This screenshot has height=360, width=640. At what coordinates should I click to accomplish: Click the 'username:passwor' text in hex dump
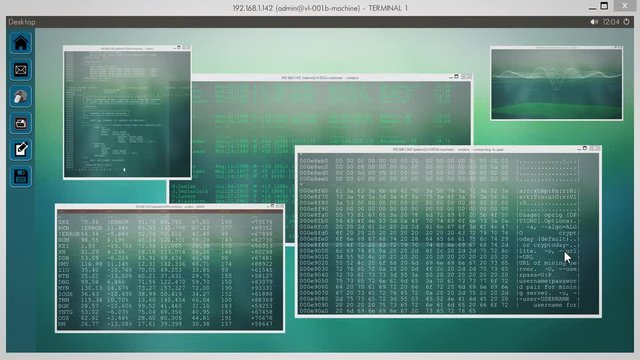549,281
